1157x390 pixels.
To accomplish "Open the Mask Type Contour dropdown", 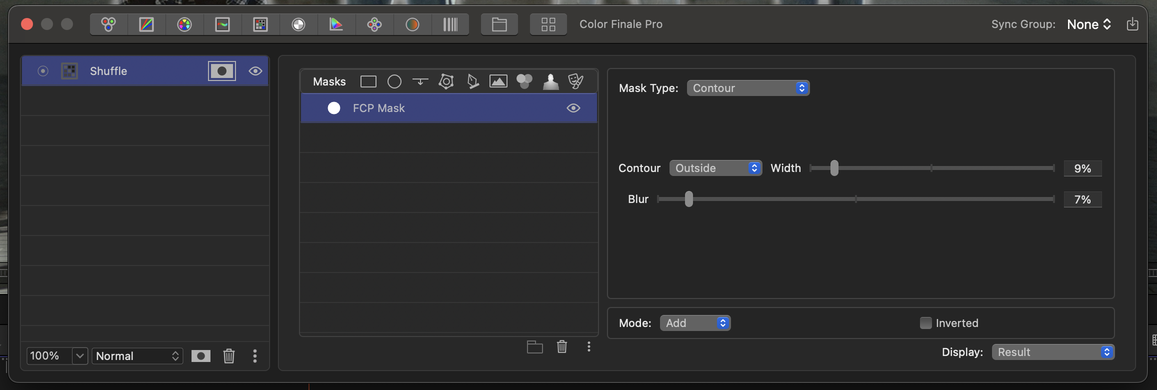I will pos(748,88).
